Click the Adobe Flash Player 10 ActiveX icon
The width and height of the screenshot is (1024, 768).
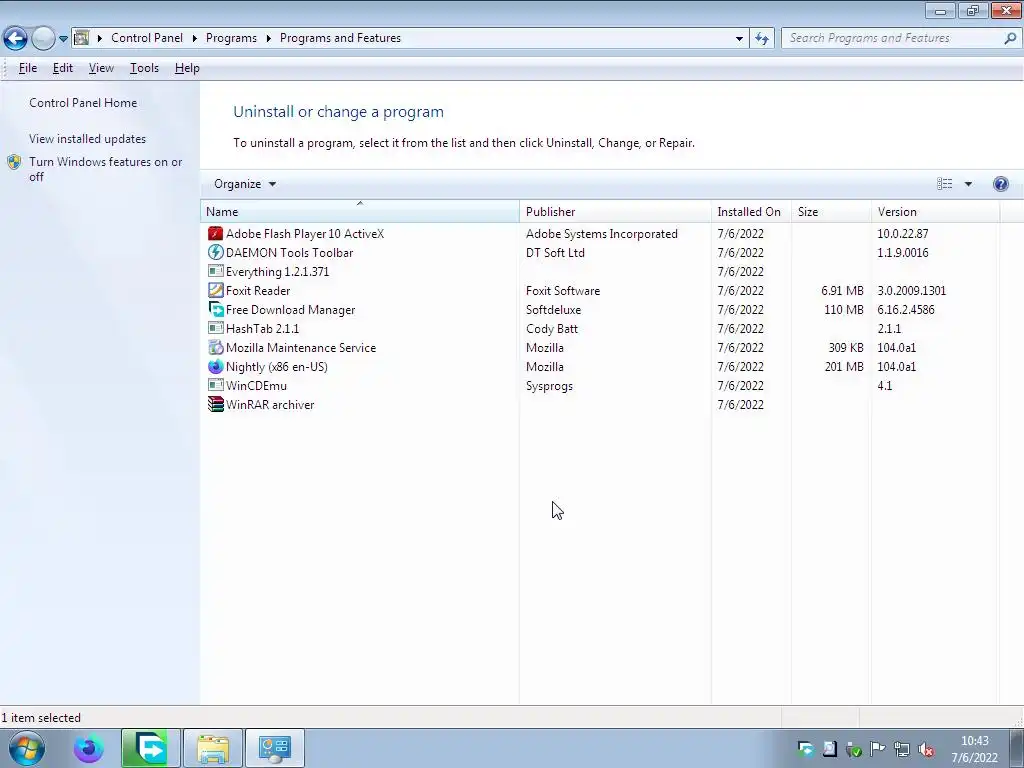click(216, 234)
